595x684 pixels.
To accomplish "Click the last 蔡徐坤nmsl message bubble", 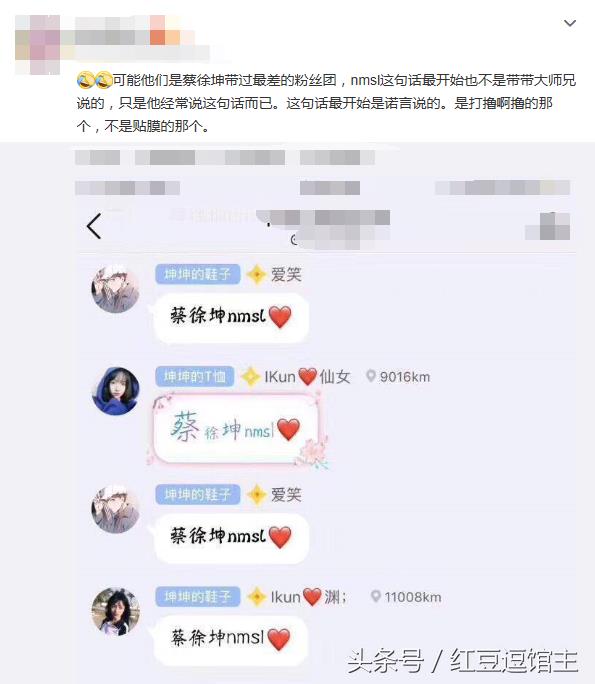I will [x=231, y=638].
